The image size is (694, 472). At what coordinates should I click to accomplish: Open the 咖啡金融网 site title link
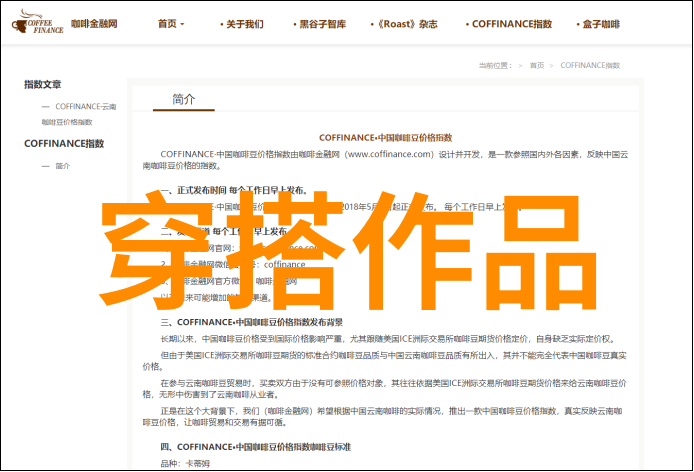coord(94,24)
